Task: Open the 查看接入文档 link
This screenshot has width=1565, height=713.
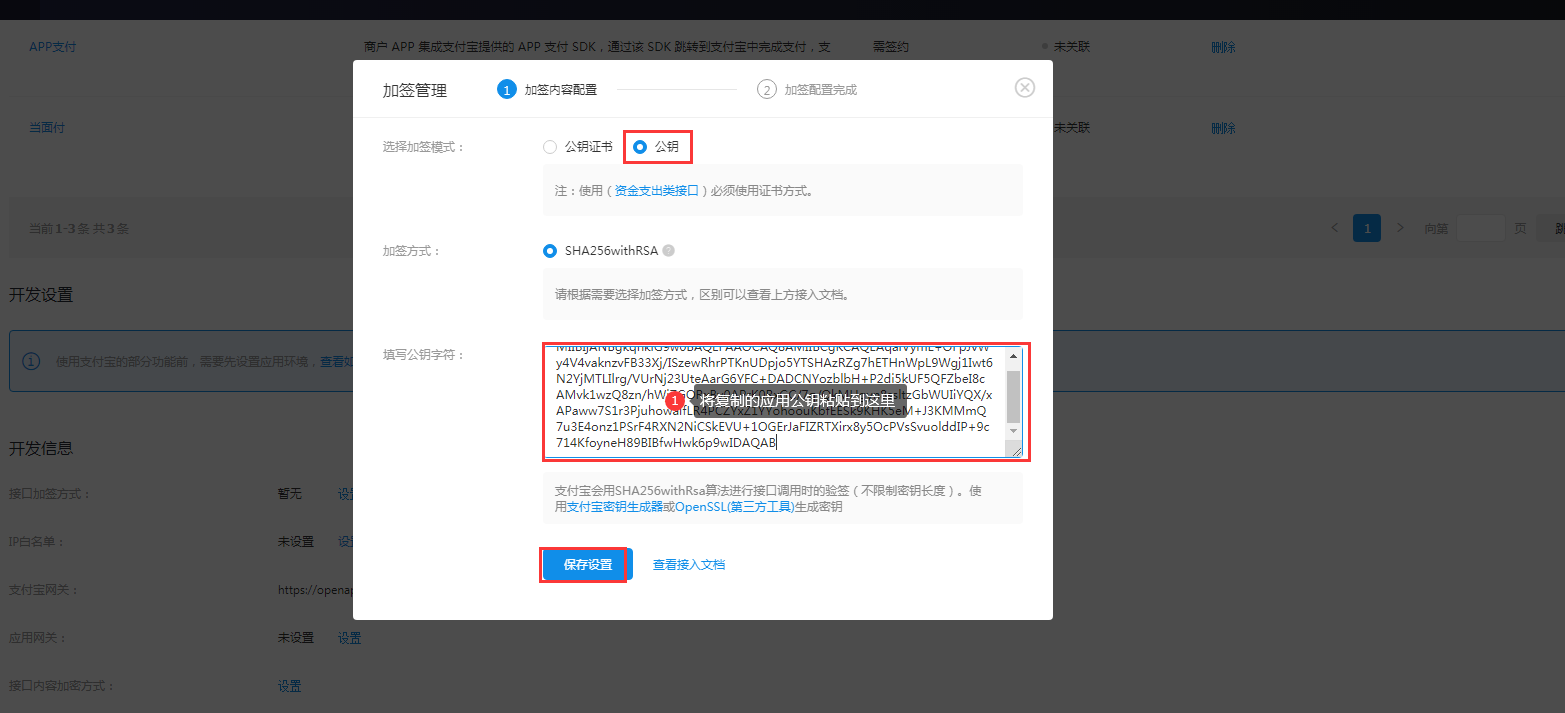Action: pos(689,565)
